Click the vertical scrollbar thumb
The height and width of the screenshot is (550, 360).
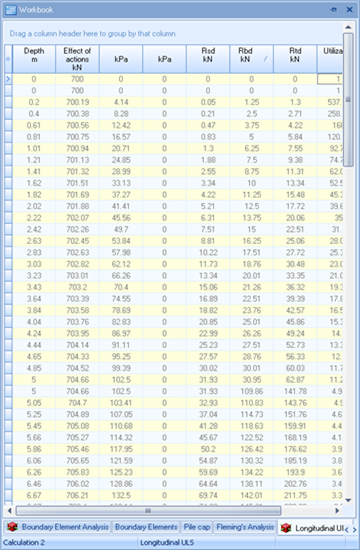tap(348, 100)
